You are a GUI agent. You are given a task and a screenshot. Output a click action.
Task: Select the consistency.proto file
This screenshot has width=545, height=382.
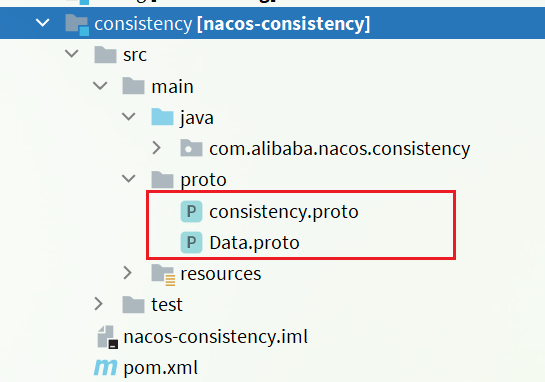(x=284, y=212)
